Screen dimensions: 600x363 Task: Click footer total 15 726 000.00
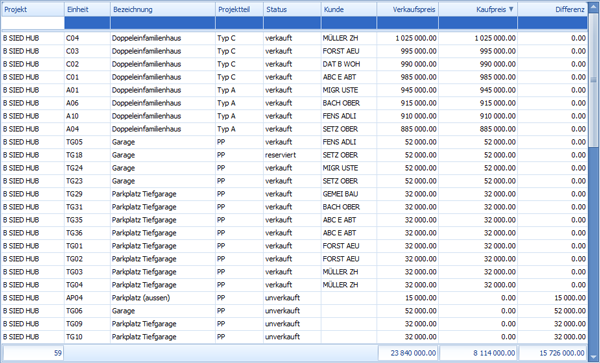pos(553,353)
